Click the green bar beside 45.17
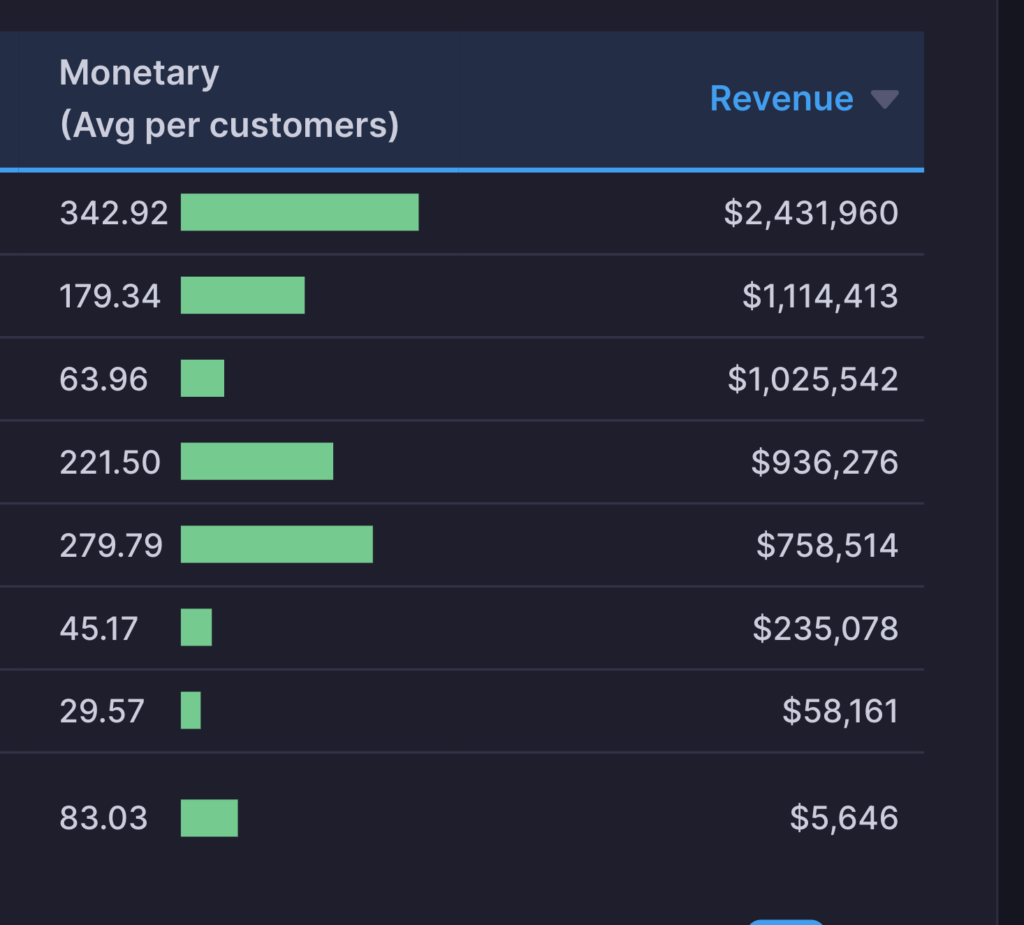 coord(197,627)
